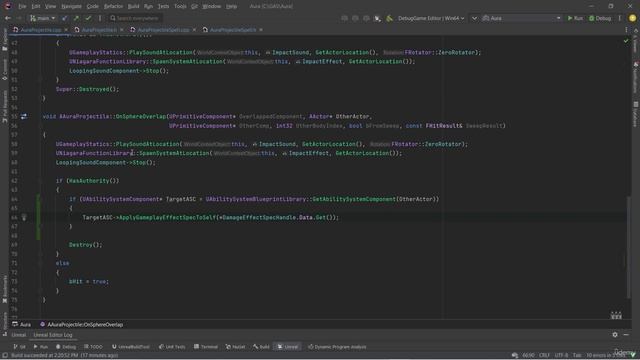Click the gutter lightbulb icon at line 66
The height and width of the screenshot is (360, 640).
pyautogui.click(x=24, y=217)
